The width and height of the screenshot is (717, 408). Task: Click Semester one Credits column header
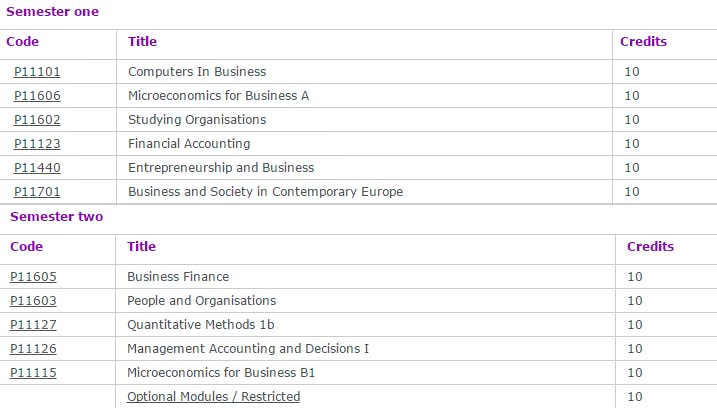[643, 42]
